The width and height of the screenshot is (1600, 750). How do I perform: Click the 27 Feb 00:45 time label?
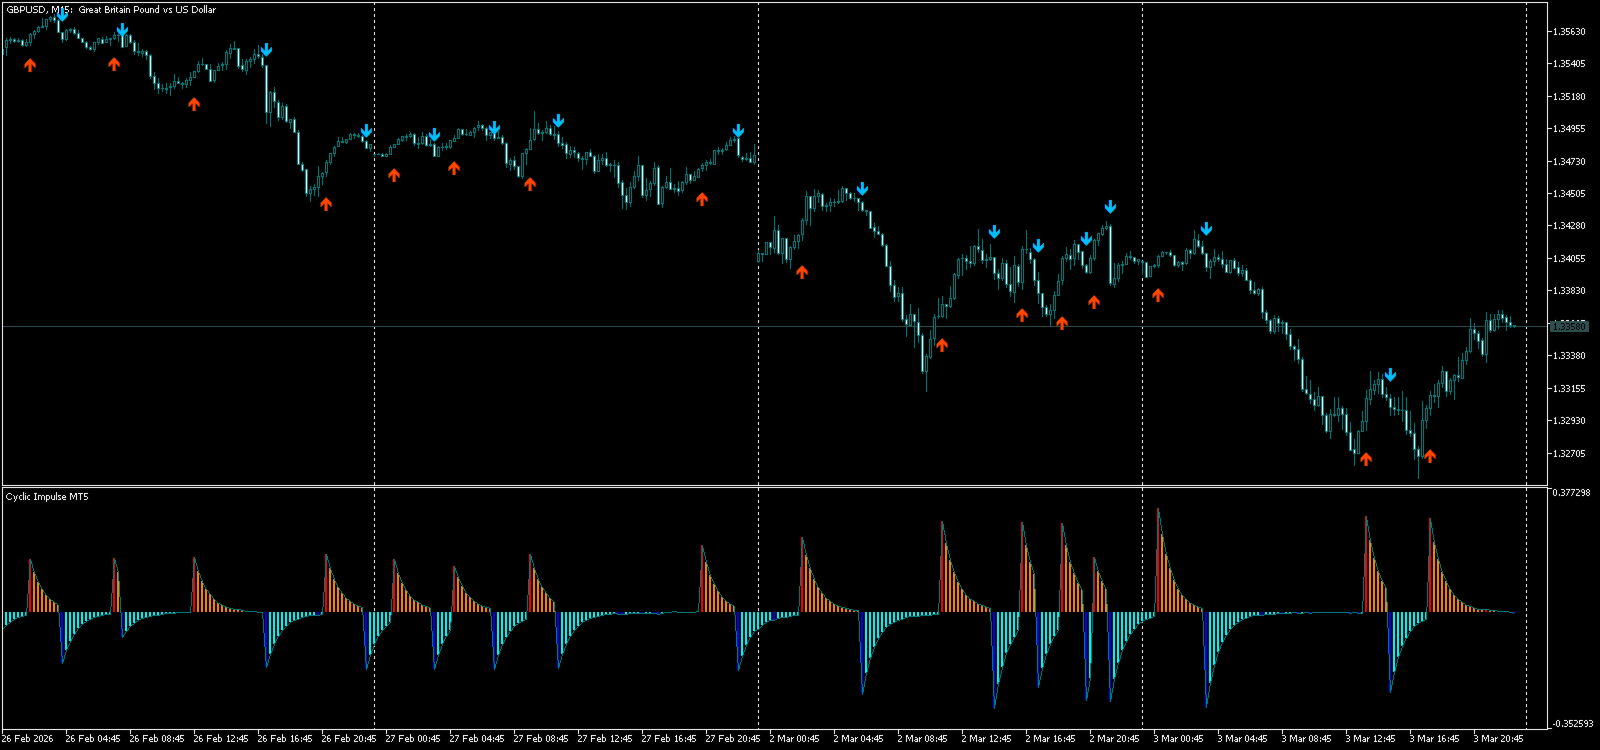point(413,739)
